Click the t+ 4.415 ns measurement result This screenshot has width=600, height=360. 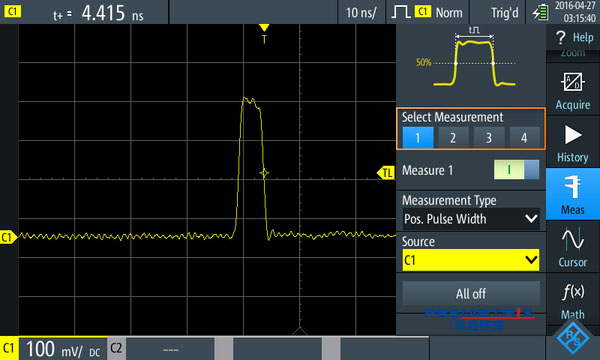pyautogui.click(x=99, y=13)
